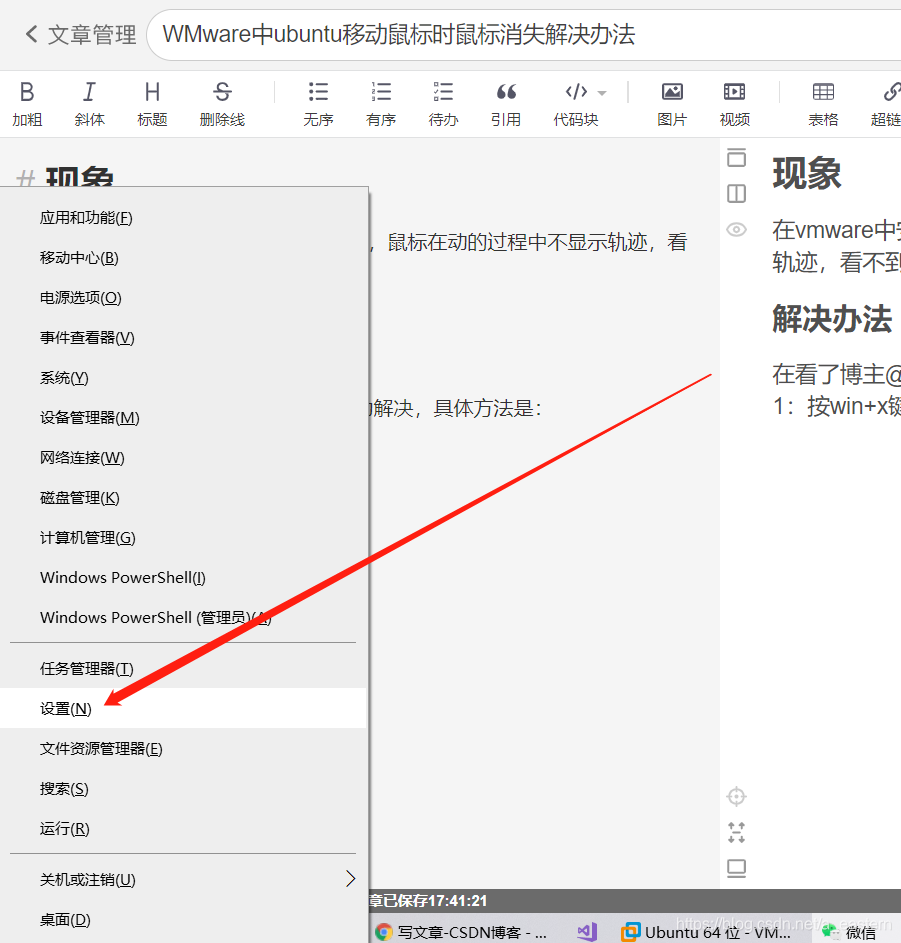Insert a code block (代码块)
Image resolution: width=901 pixels, height=943 pixels.
pyautogui.click(x=576, y=104)
